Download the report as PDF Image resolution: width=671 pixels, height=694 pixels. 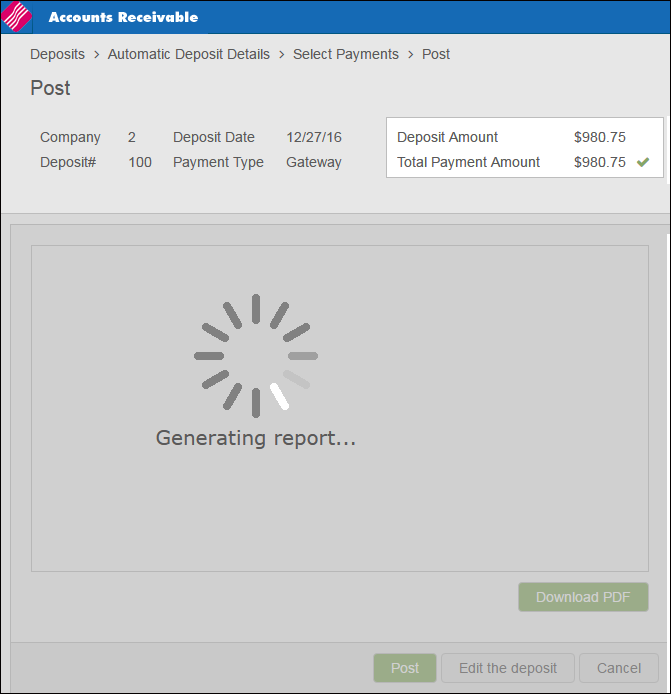[583, 597]
